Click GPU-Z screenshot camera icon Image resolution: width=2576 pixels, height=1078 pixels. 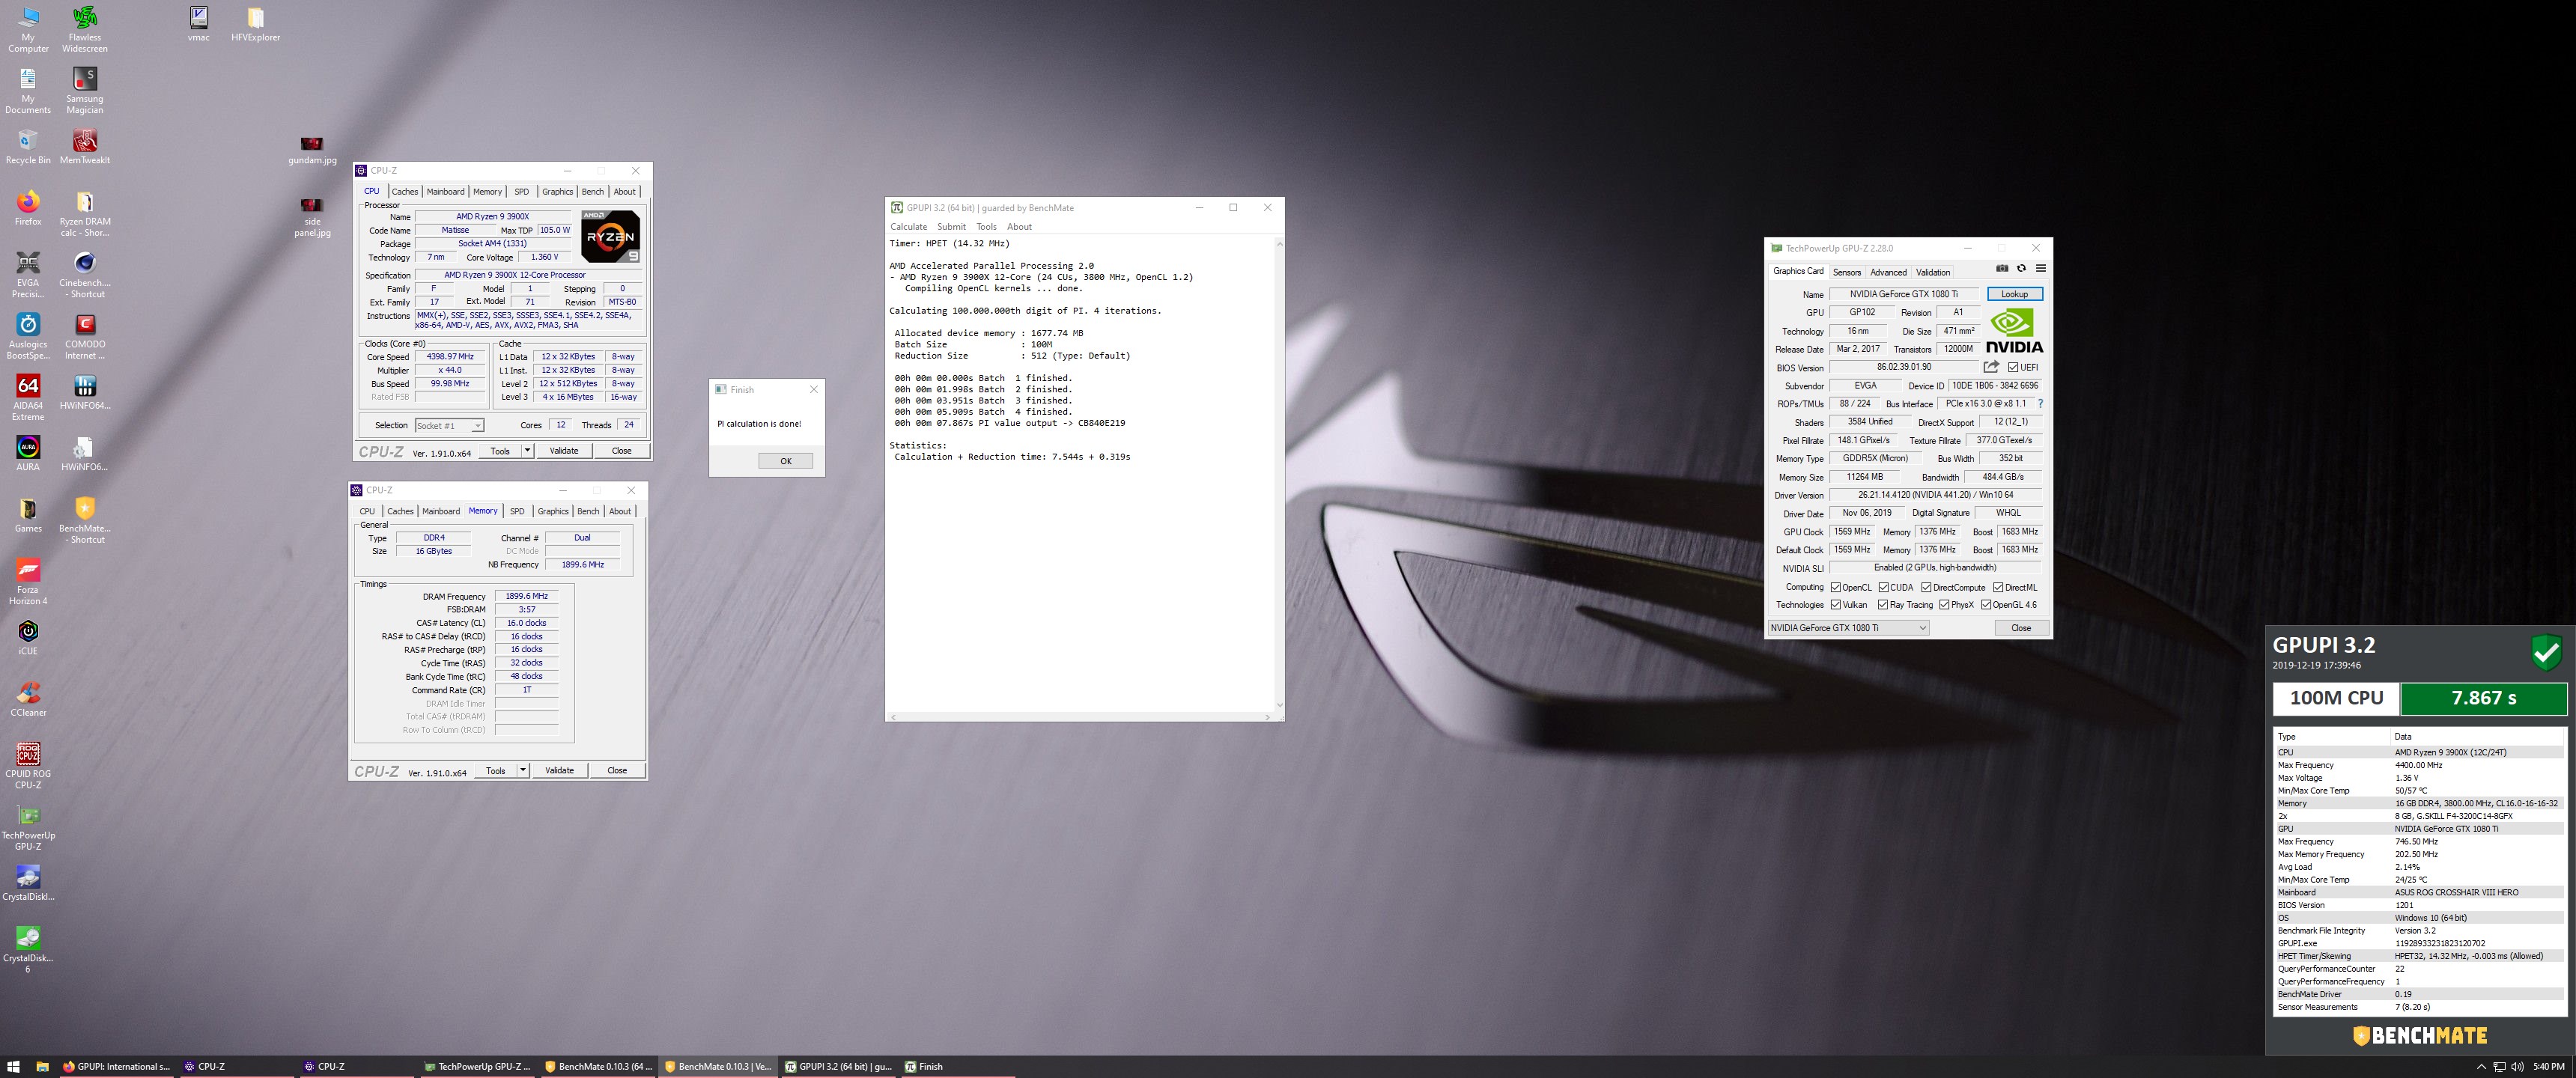(x=2002, y=268)
